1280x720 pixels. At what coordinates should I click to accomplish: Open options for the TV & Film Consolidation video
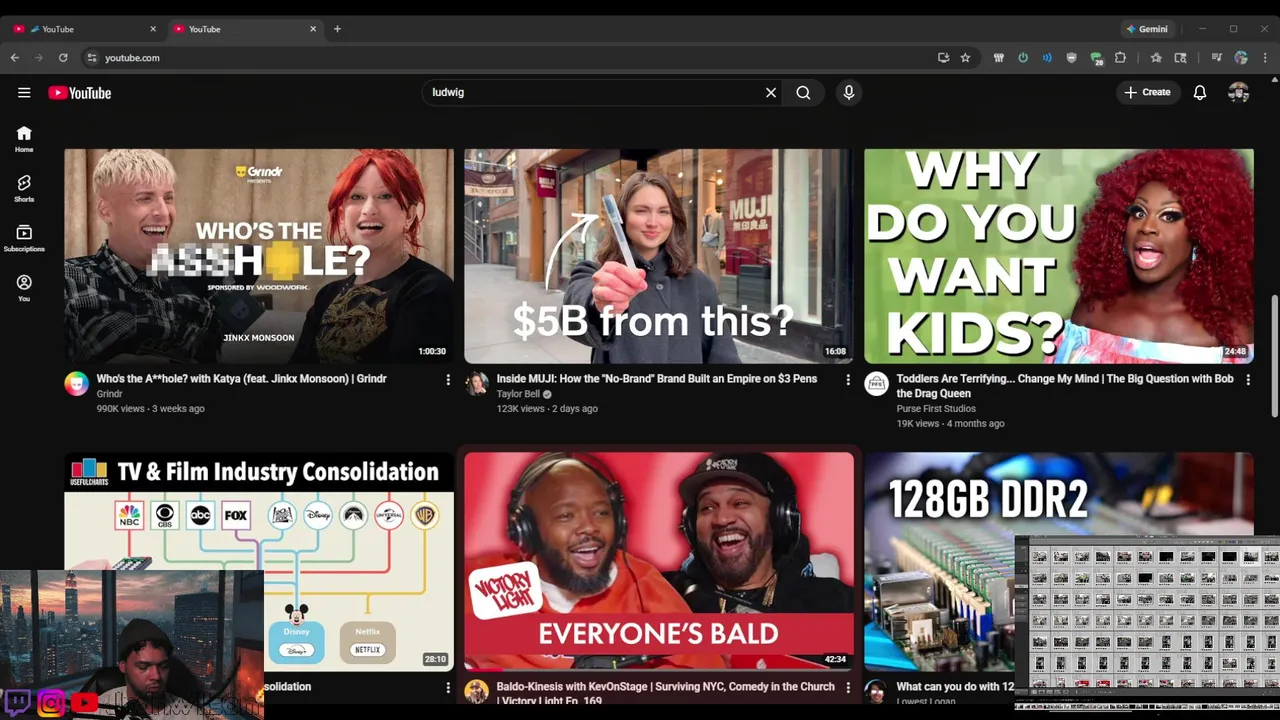pyautogui.click(x=448, y=688)
